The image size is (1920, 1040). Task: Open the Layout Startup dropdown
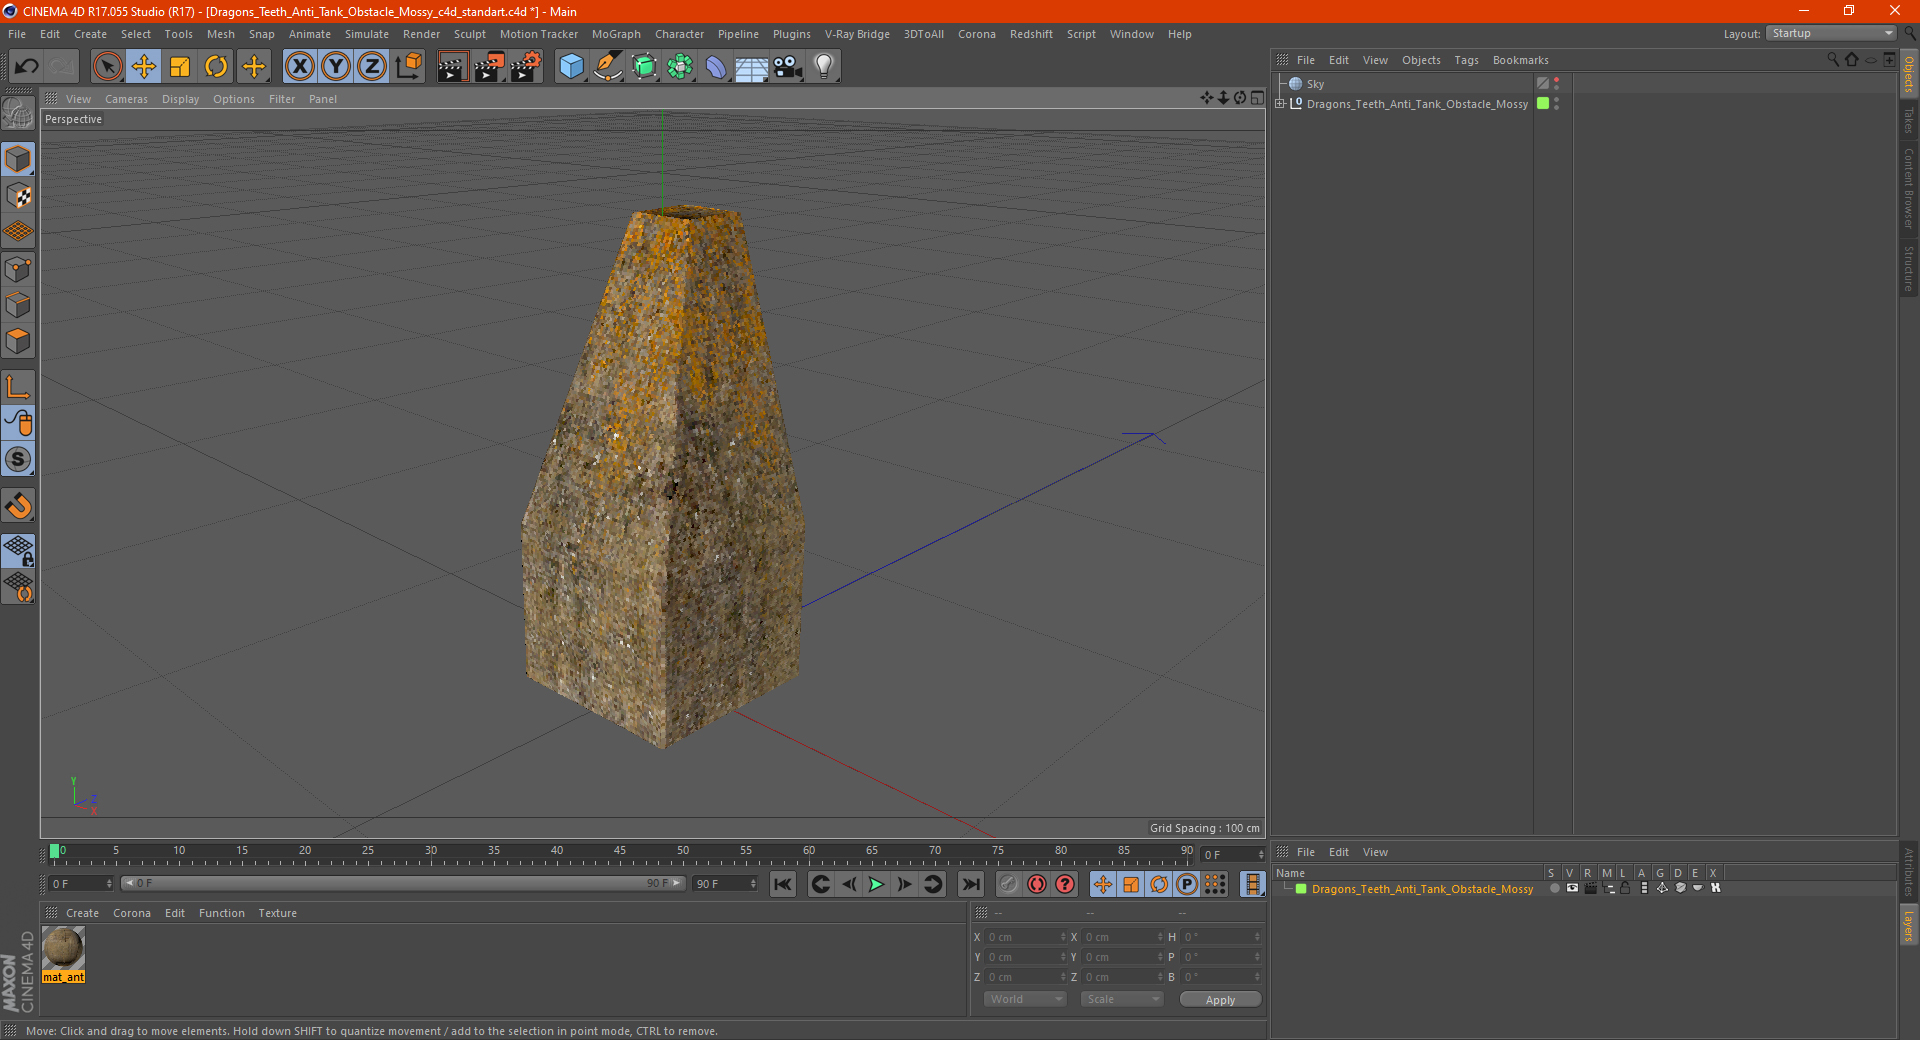coord(1831,33)
